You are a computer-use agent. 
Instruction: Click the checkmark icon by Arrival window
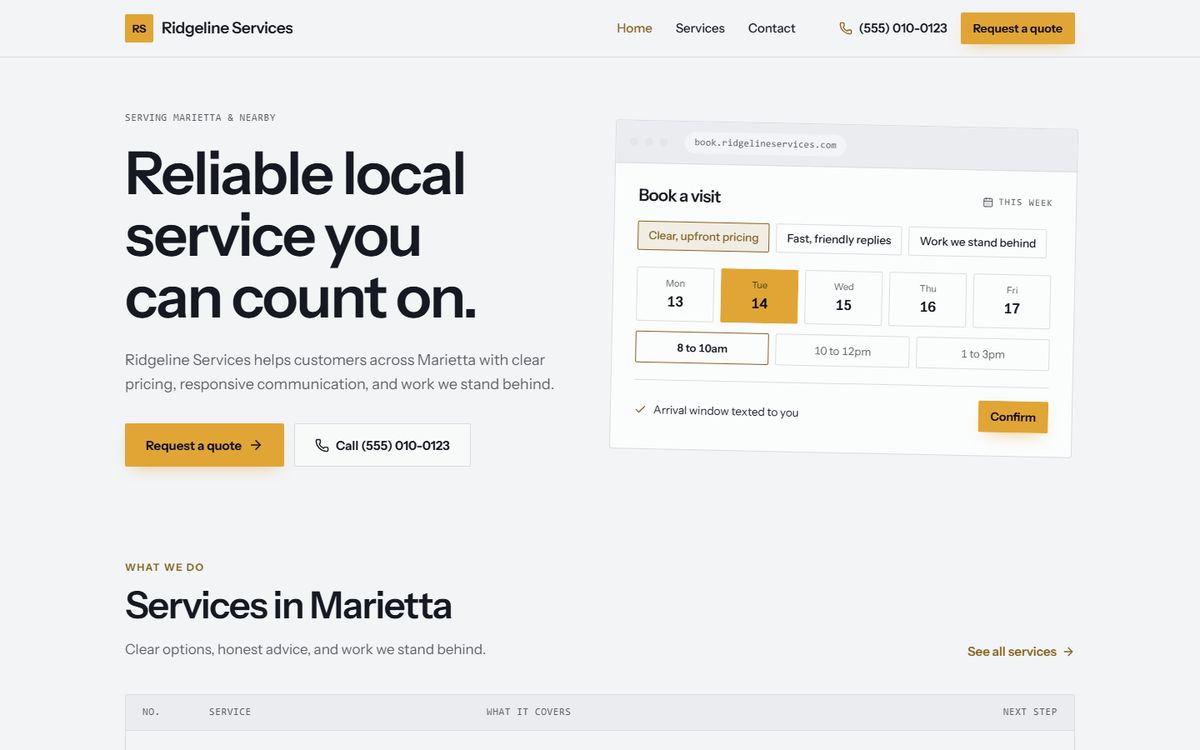[640, 409]
